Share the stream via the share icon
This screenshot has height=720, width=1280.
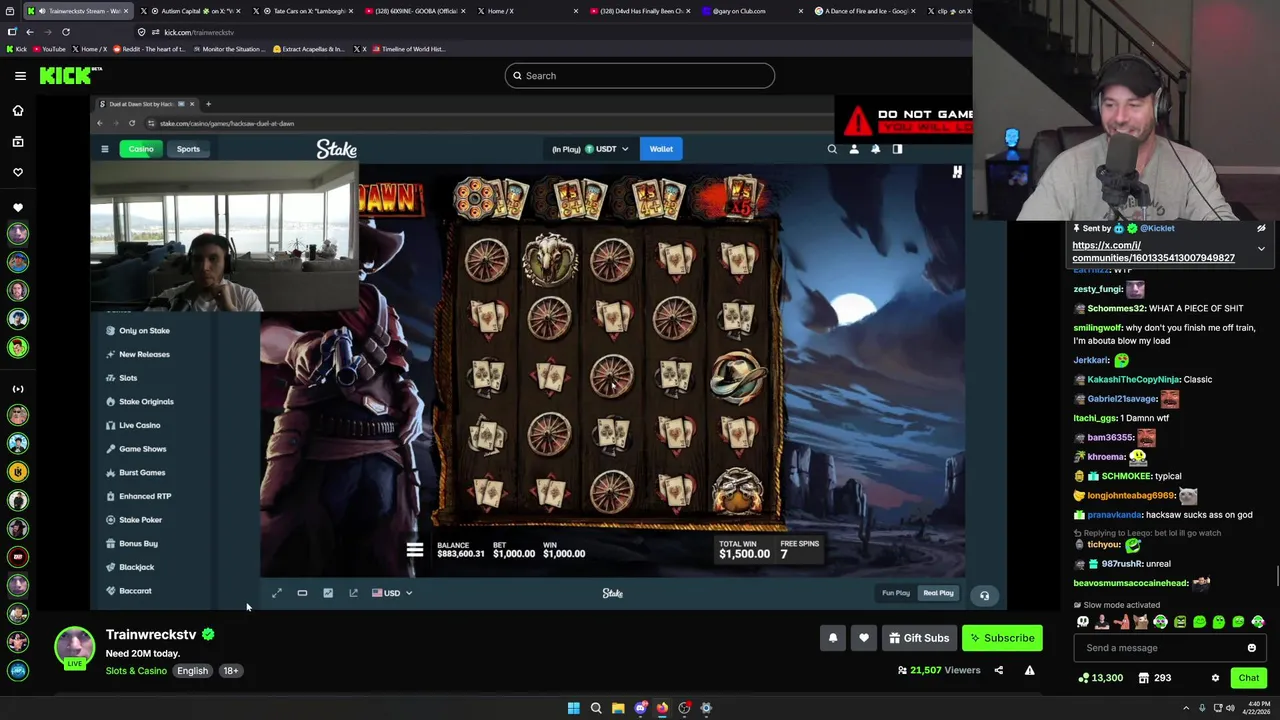(x=998, y=670)
